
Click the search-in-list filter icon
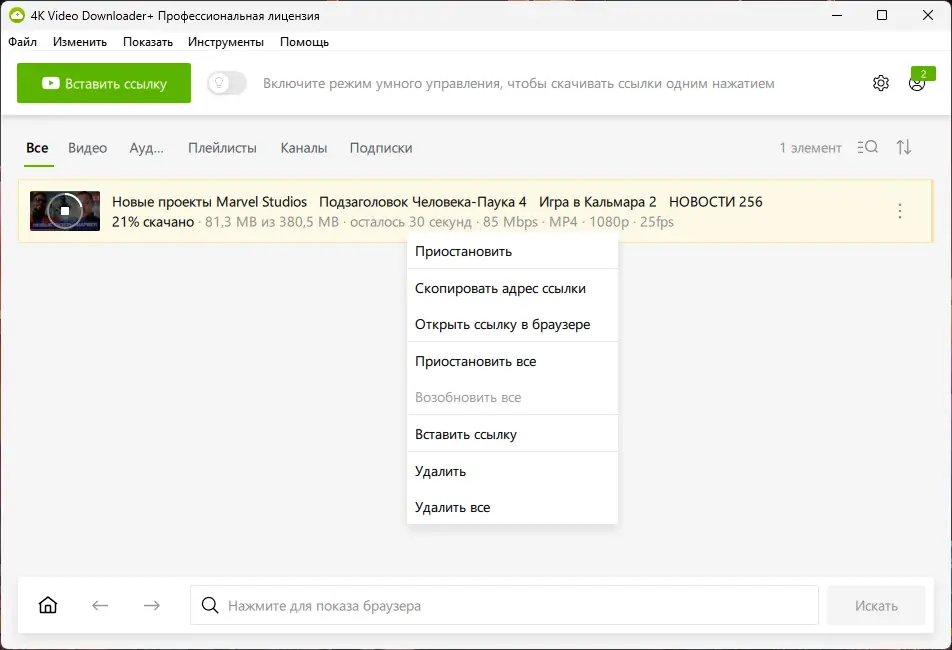click(x=867, y=147)
